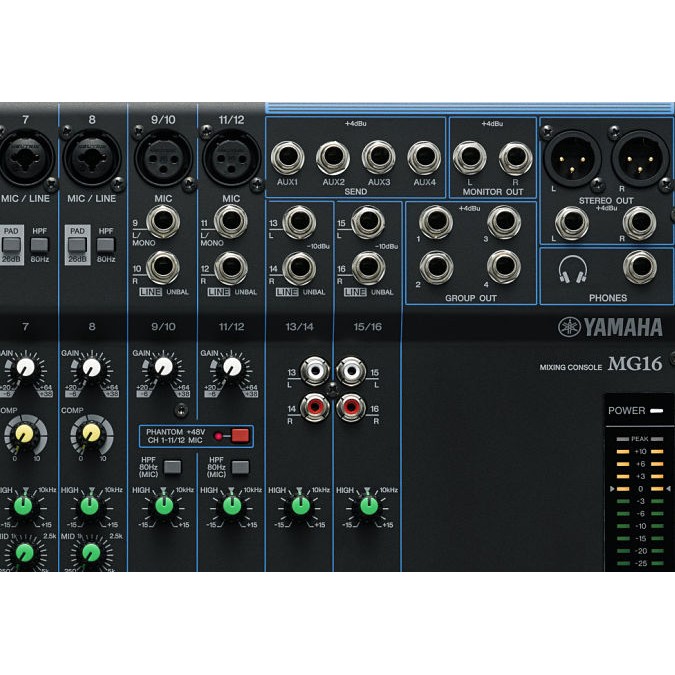Click line input jack 9 L/MONO

click(x=163, y=222)
